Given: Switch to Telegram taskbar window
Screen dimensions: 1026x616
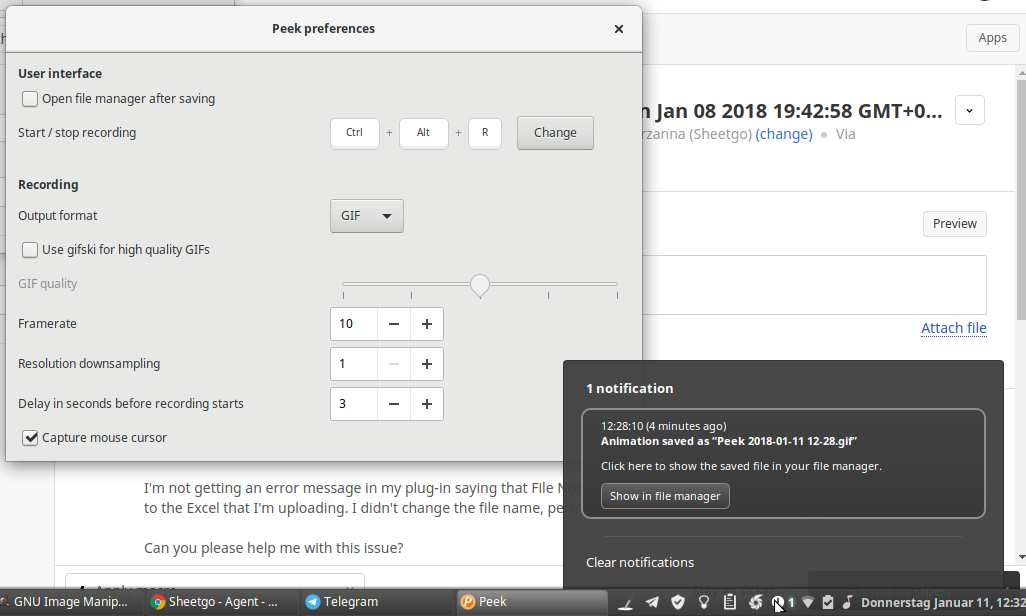Looking at the screenshot, I should [x=376, y=602].
